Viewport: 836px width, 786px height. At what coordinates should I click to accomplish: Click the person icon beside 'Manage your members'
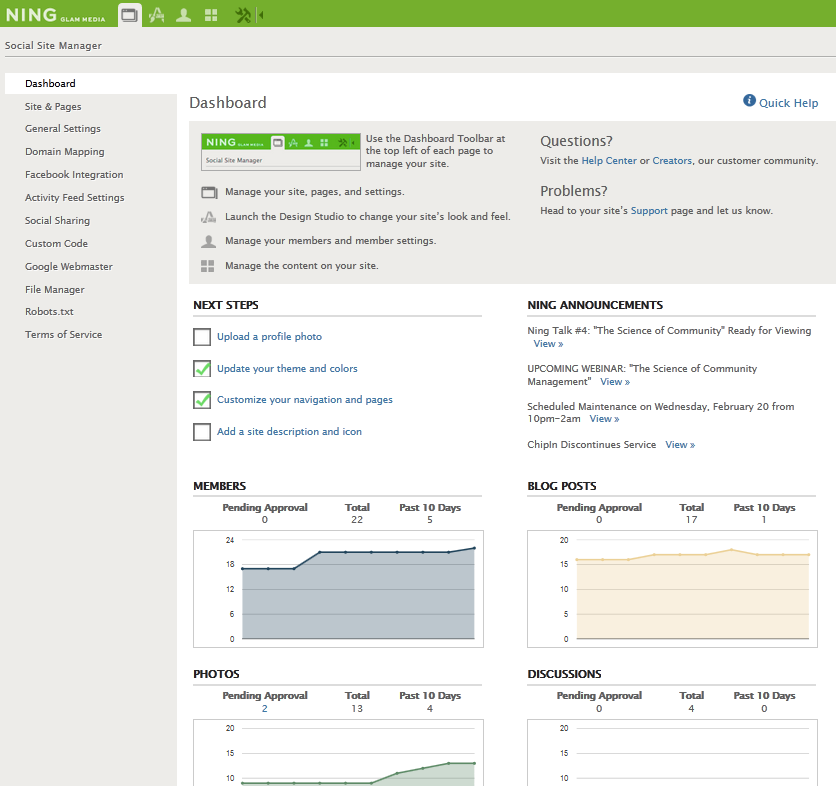[208, 241]
